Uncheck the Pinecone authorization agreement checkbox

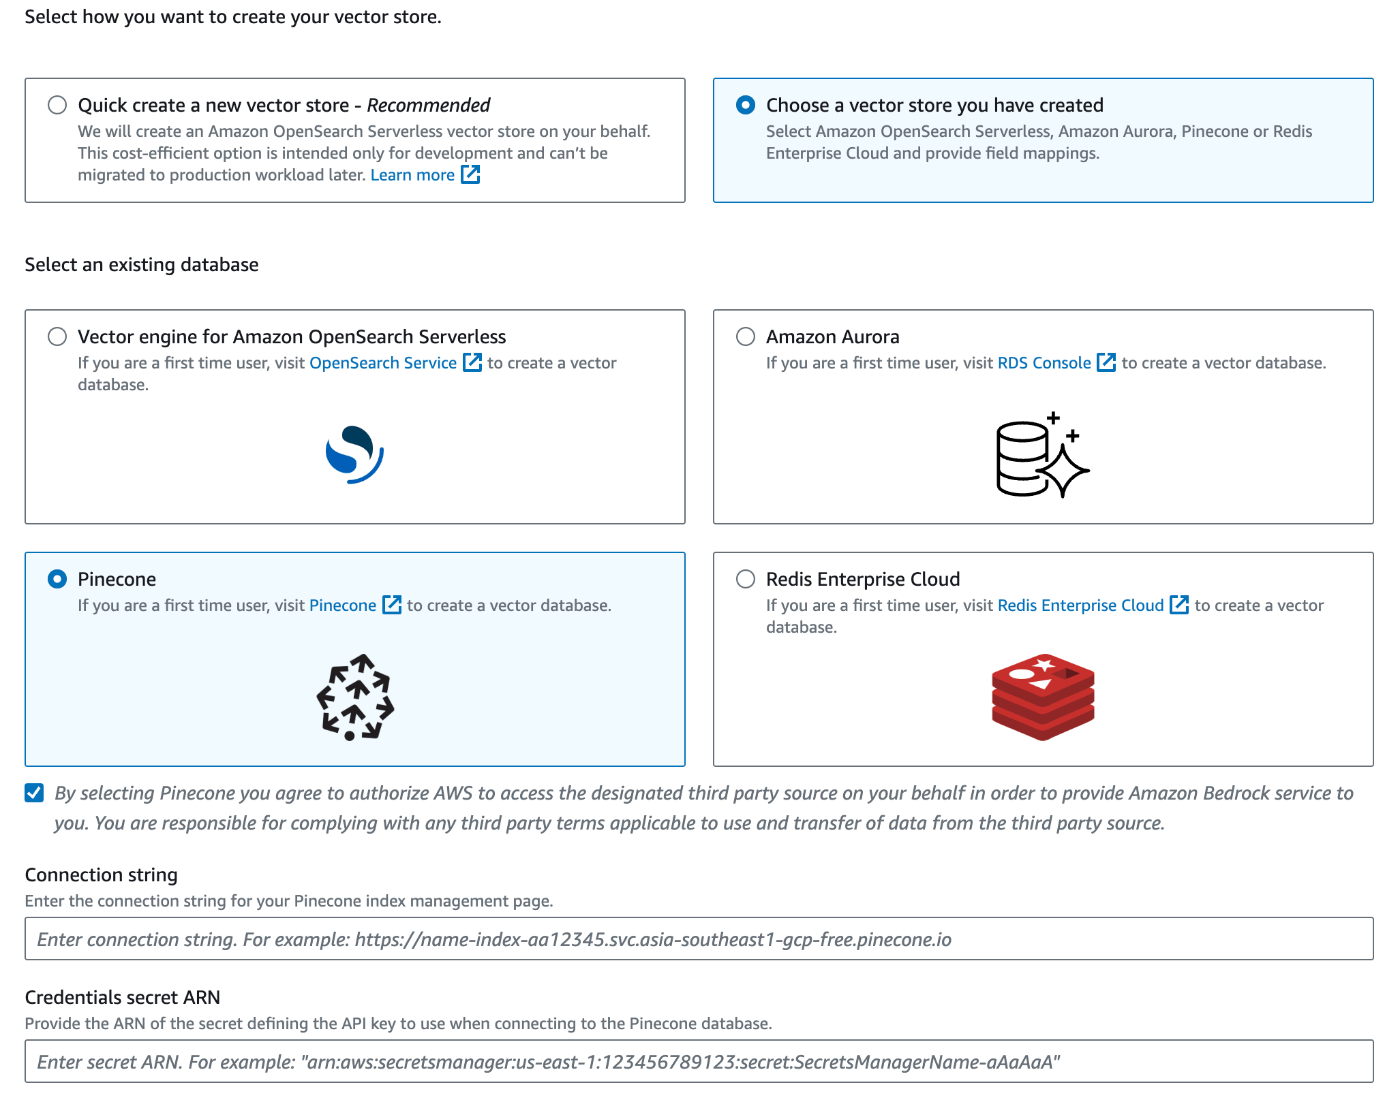35,793
